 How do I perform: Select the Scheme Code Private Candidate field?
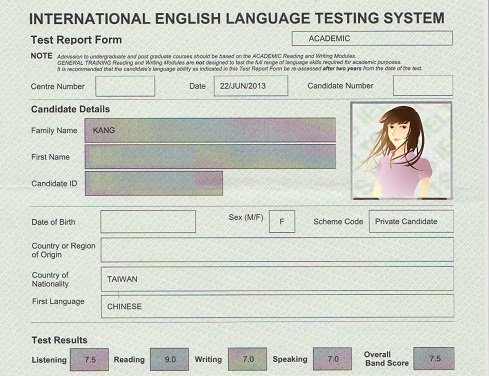pos(411,221)
